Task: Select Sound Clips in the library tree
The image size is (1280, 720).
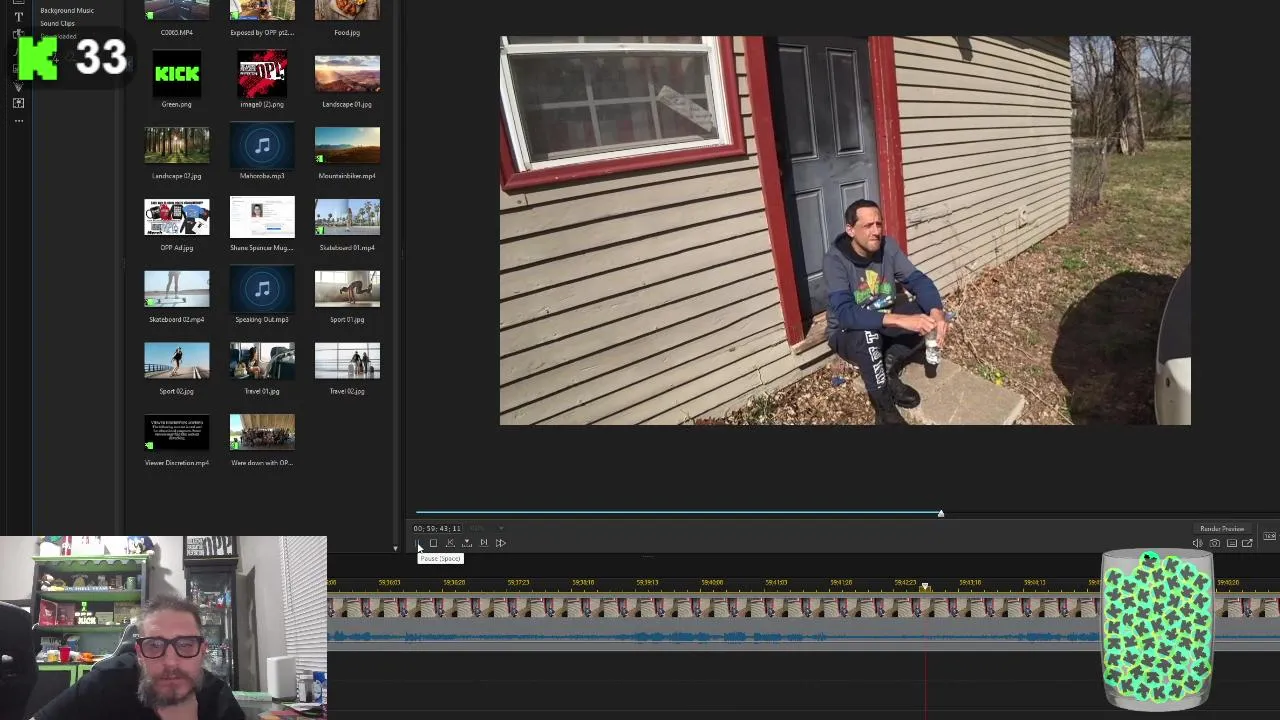Action: pyautogui.click(x=57, y=23)
